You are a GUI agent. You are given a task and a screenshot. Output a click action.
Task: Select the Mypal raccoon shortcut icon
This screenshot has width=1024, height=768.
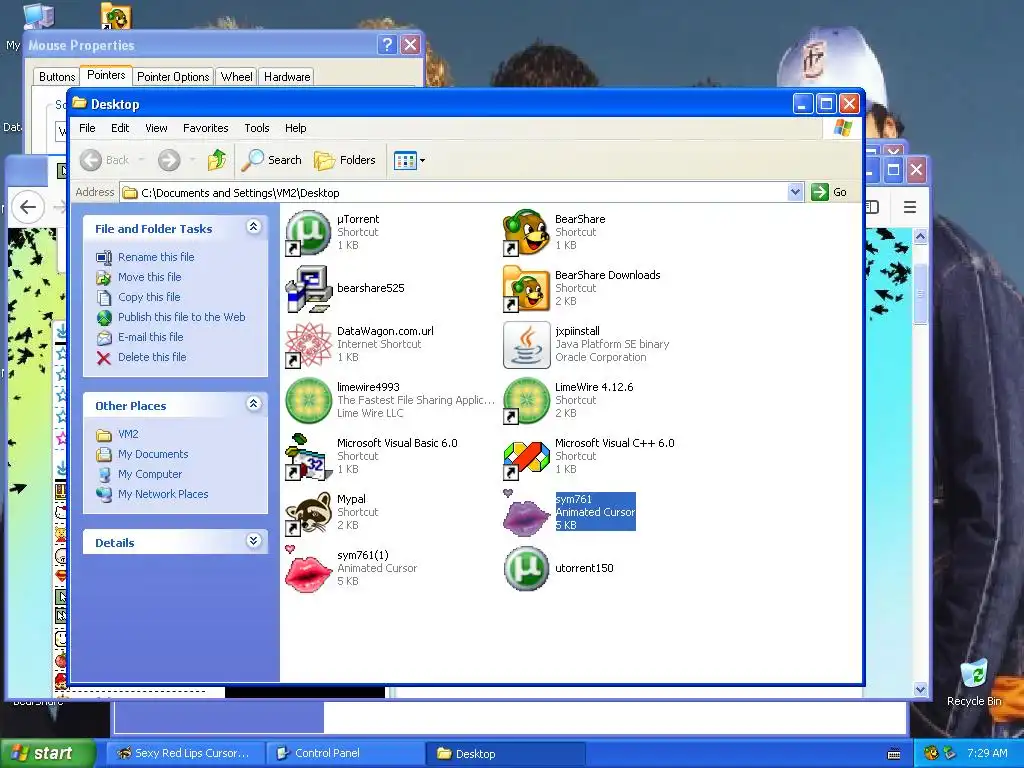pos(308,513)
